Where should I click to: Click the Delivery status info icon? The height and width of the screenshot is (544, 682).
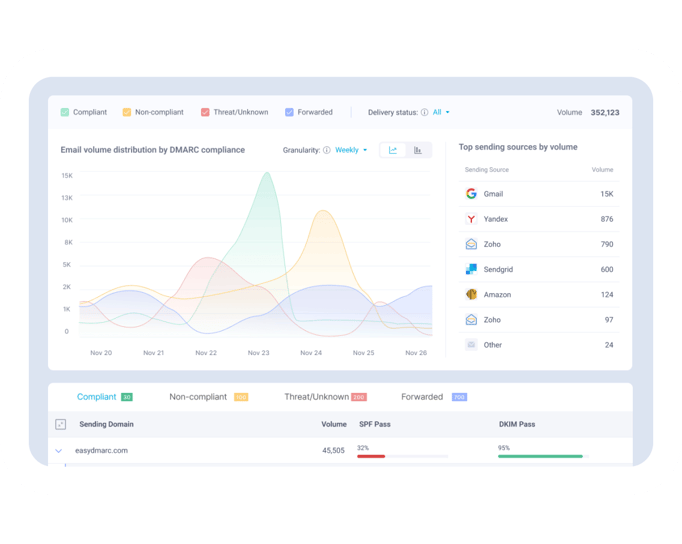(425, 112)
